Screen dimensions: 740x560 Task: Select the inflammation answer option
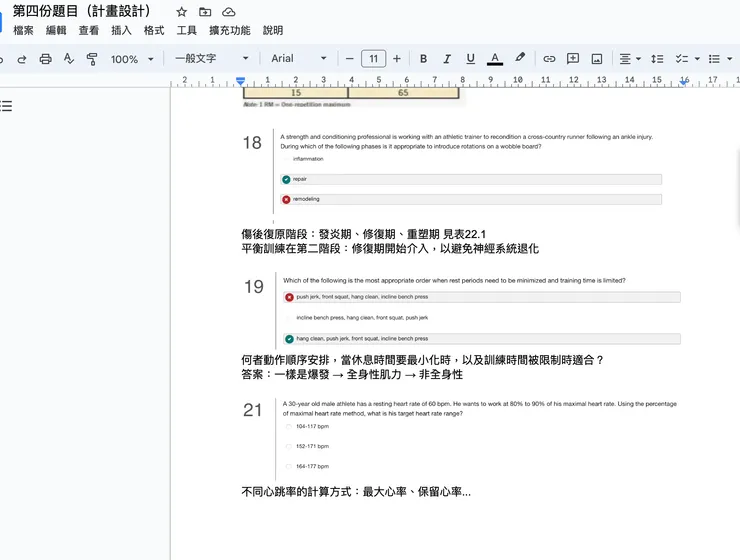pyautogui.click(x=308, y=159)
